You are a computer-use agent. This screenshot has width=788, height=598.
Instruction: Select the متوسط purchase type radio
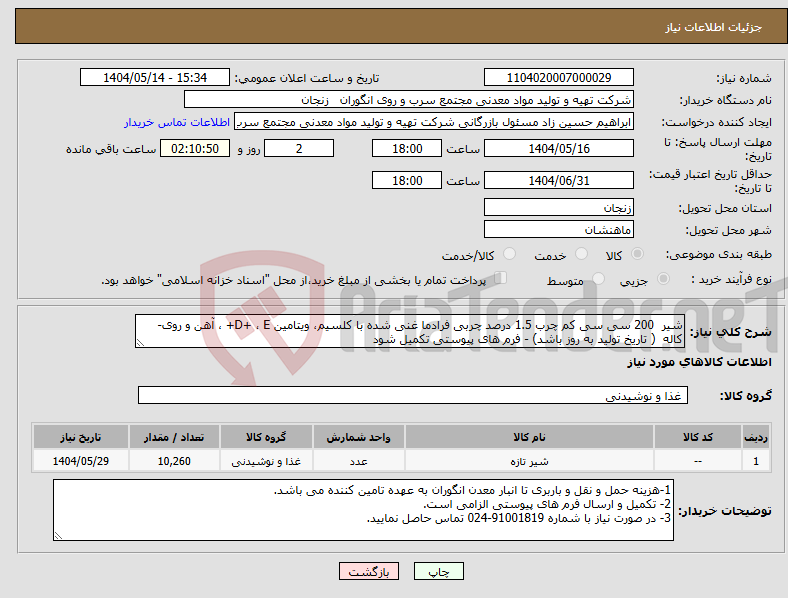(598, 278)
